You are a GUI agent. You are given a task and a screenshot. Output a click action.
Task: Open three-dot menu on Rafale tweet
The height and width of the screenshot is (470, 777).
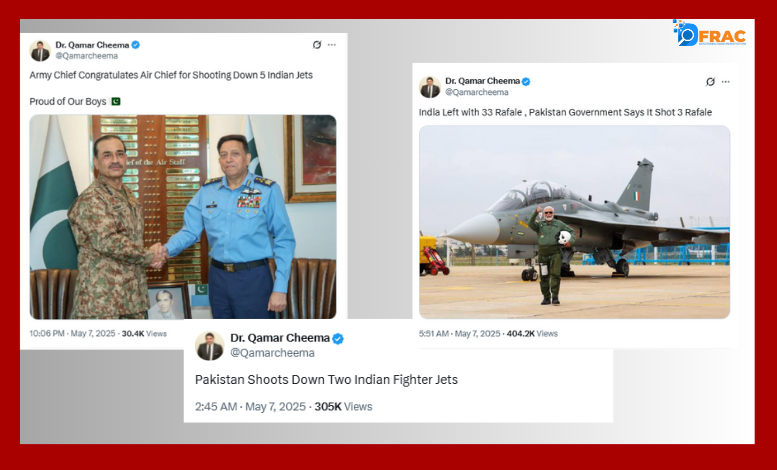click(725, 82)
